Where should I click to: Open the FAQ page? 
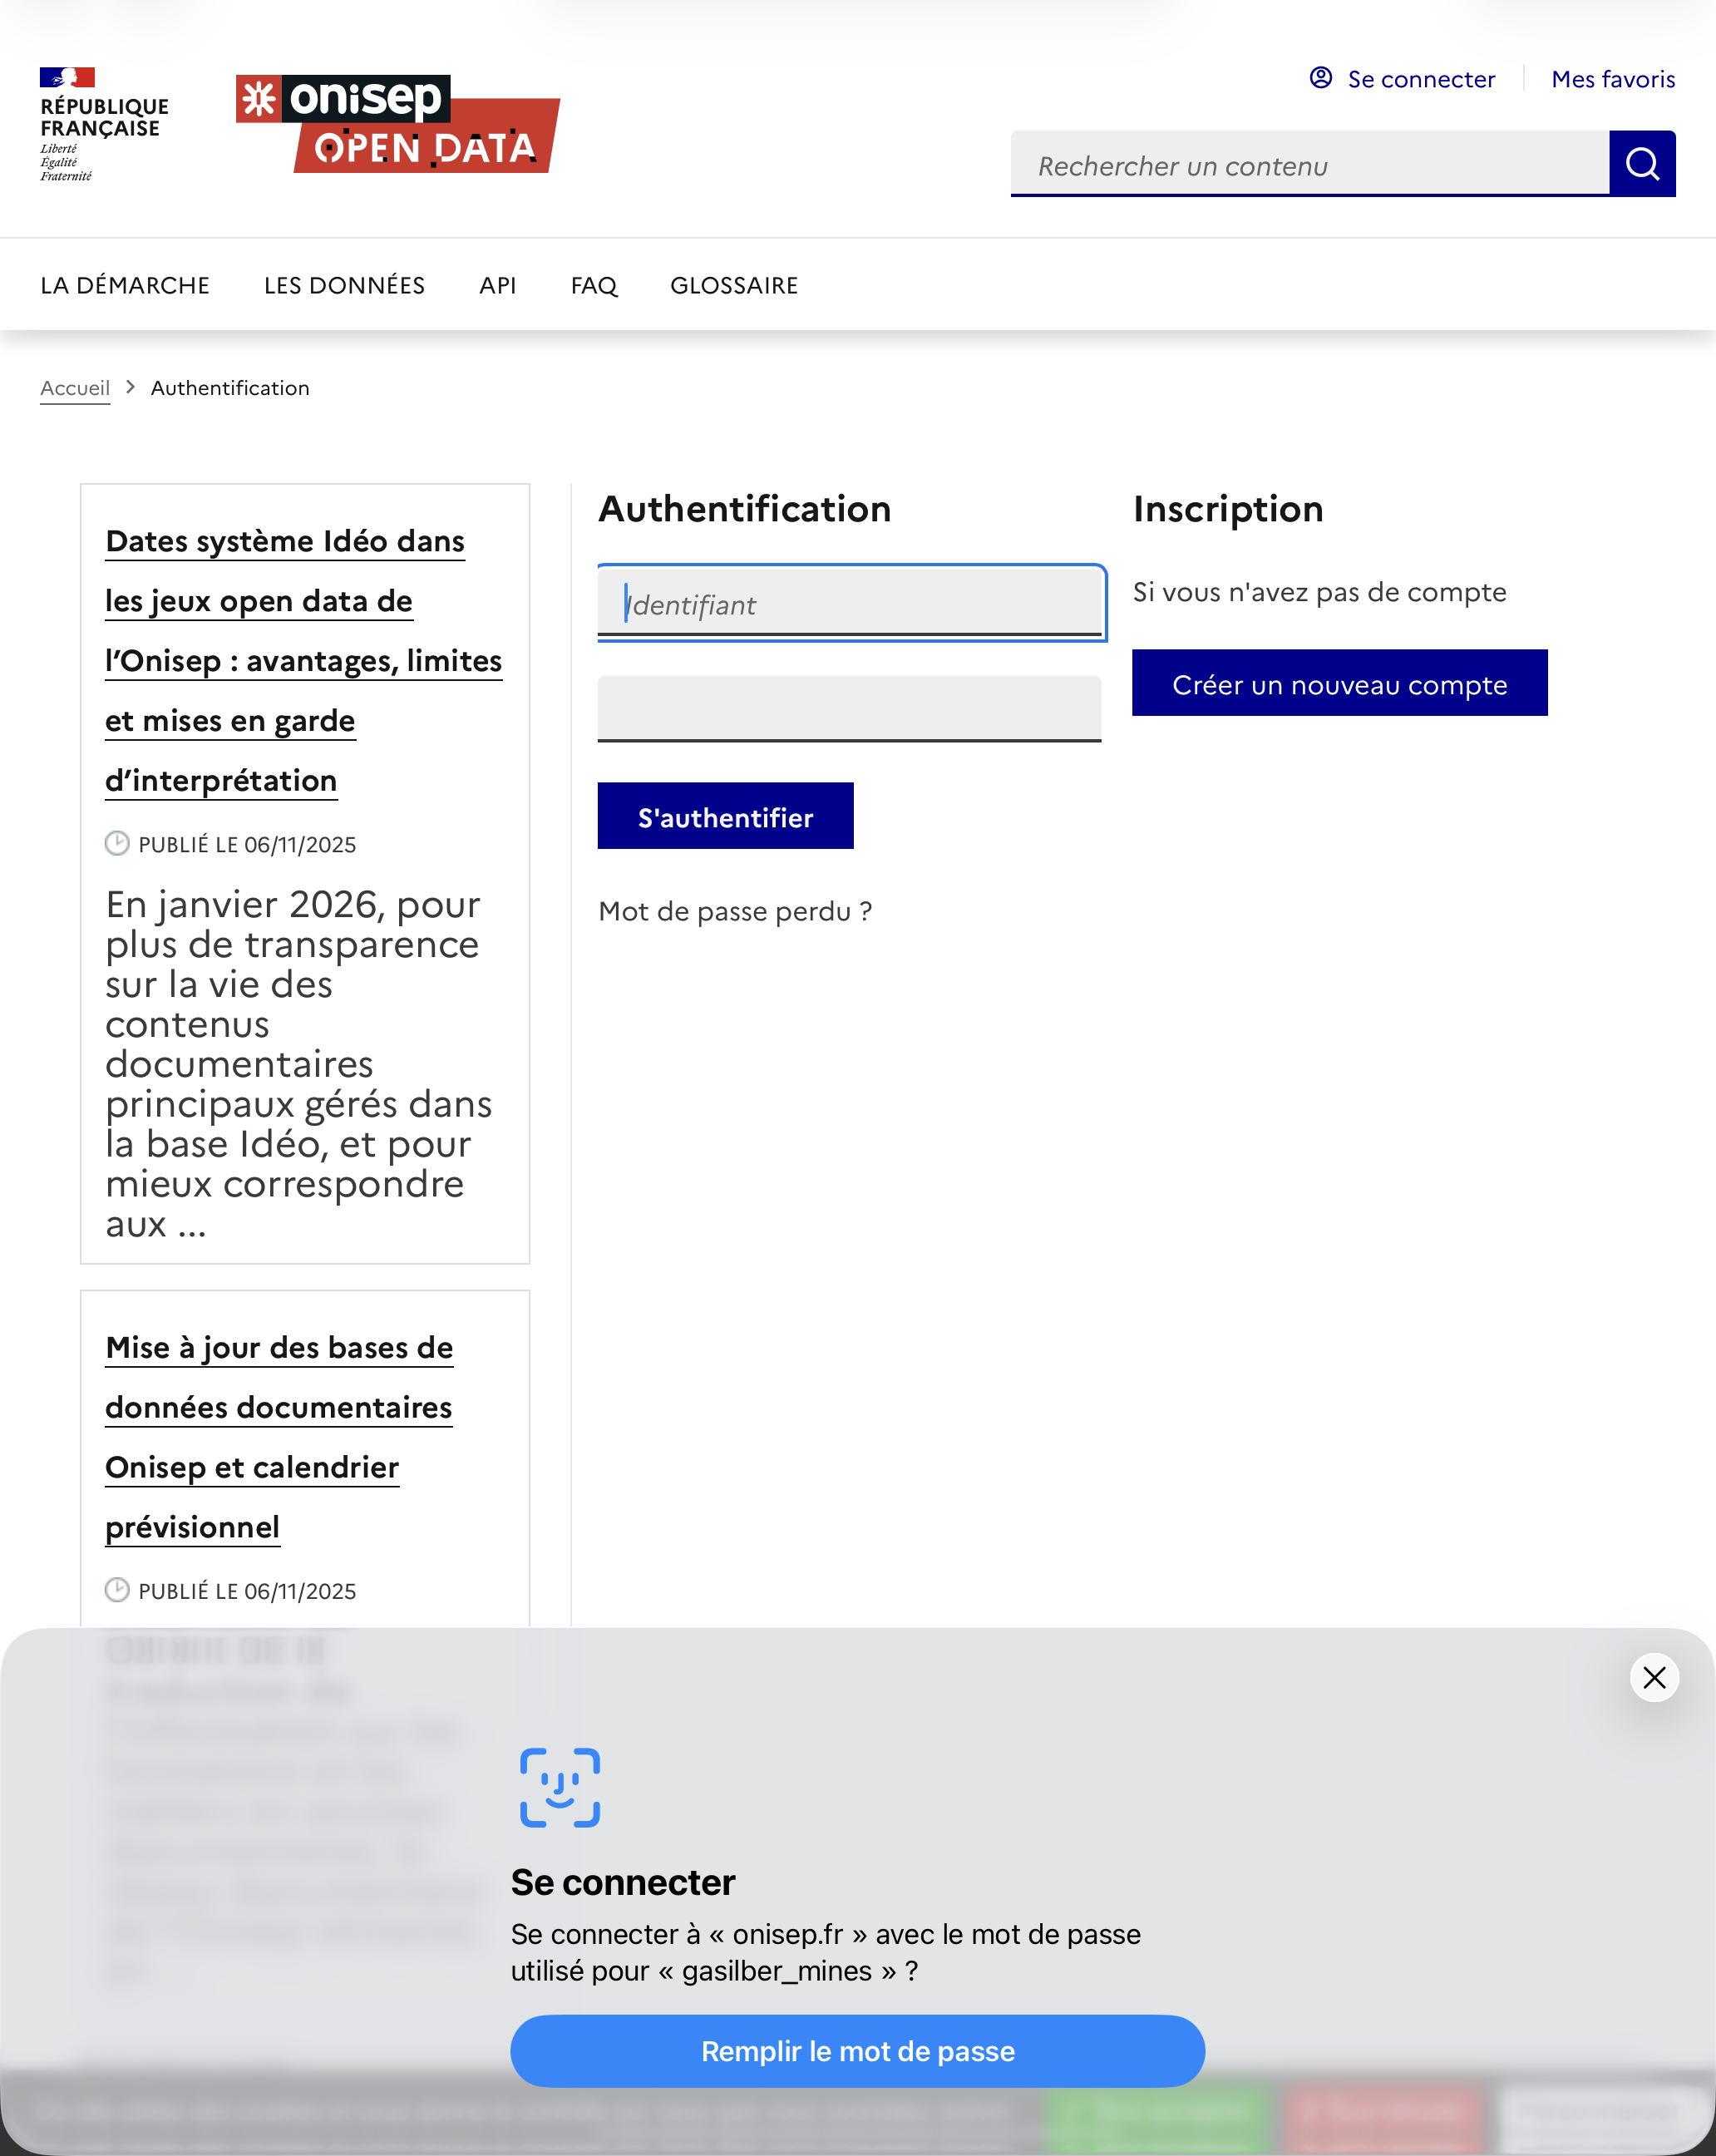(594, 285)
